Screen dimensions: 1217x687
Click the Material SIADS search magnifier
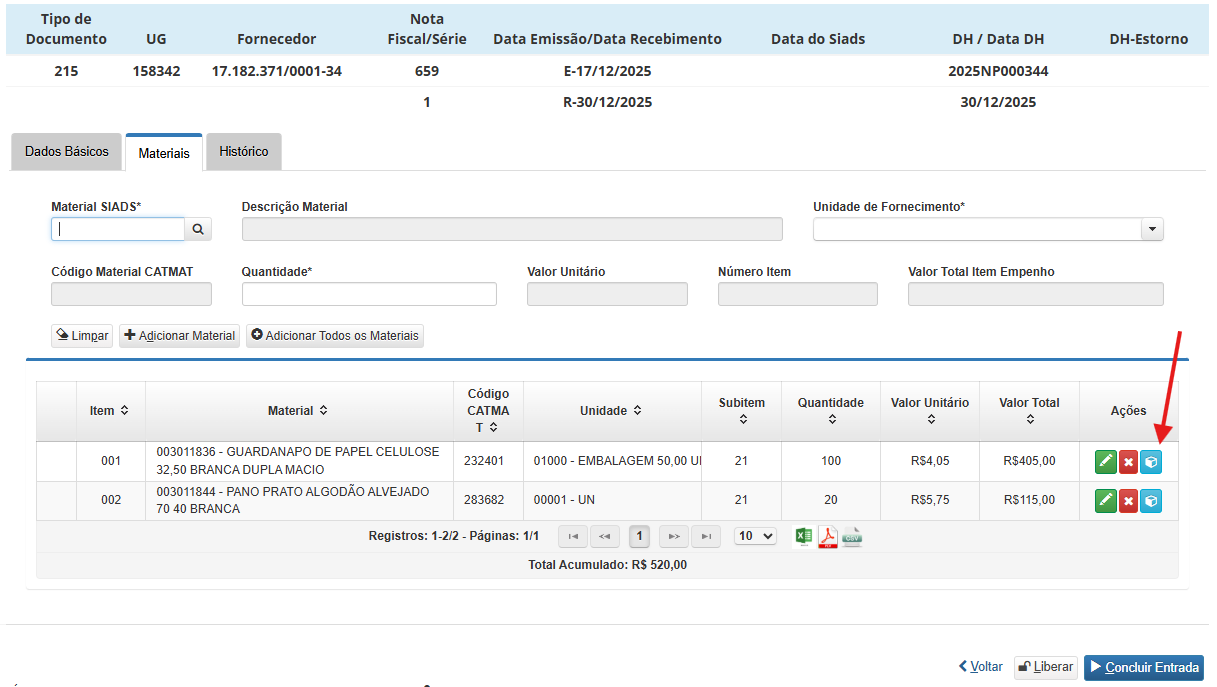198,229
